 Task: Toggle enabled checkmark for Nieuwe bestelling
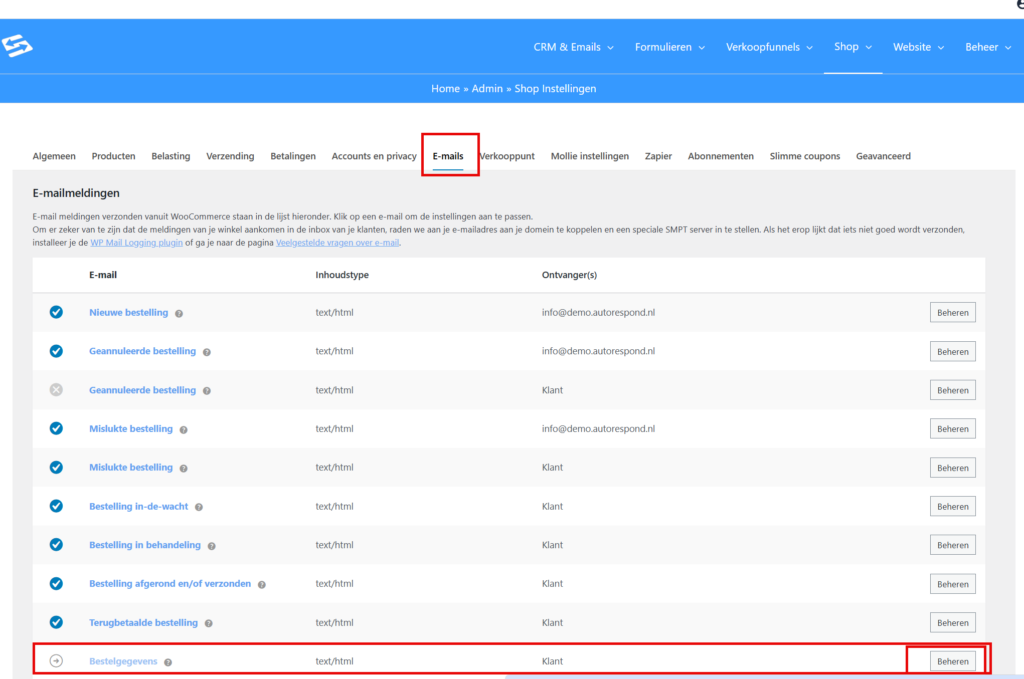coord(56,312)
